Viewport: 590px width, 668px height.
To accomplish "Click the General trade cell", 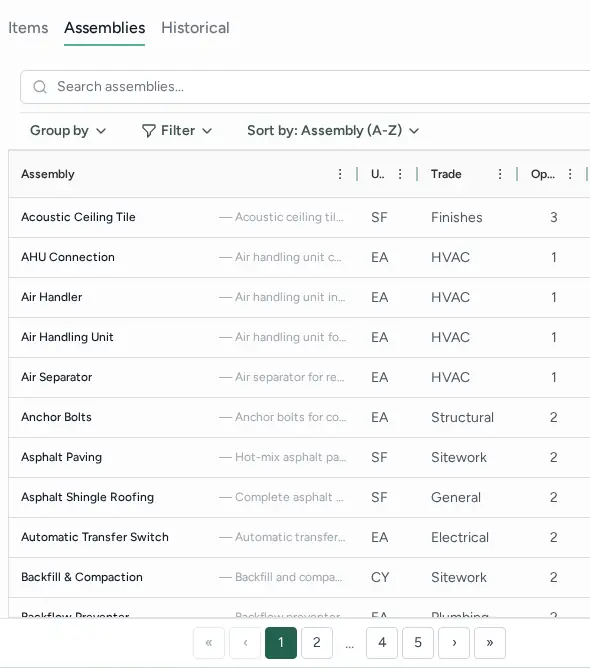I will [456, 497].
